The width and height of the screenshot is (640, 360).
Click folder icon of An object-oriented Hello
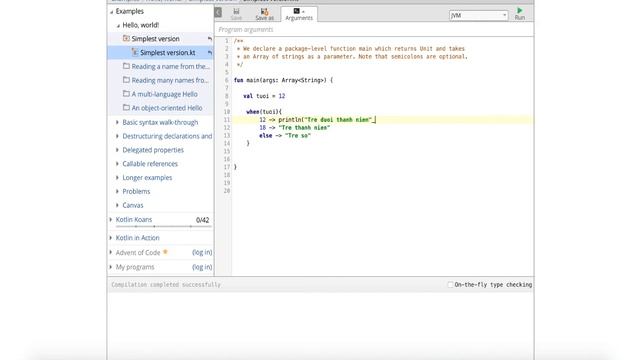(126, 107)
